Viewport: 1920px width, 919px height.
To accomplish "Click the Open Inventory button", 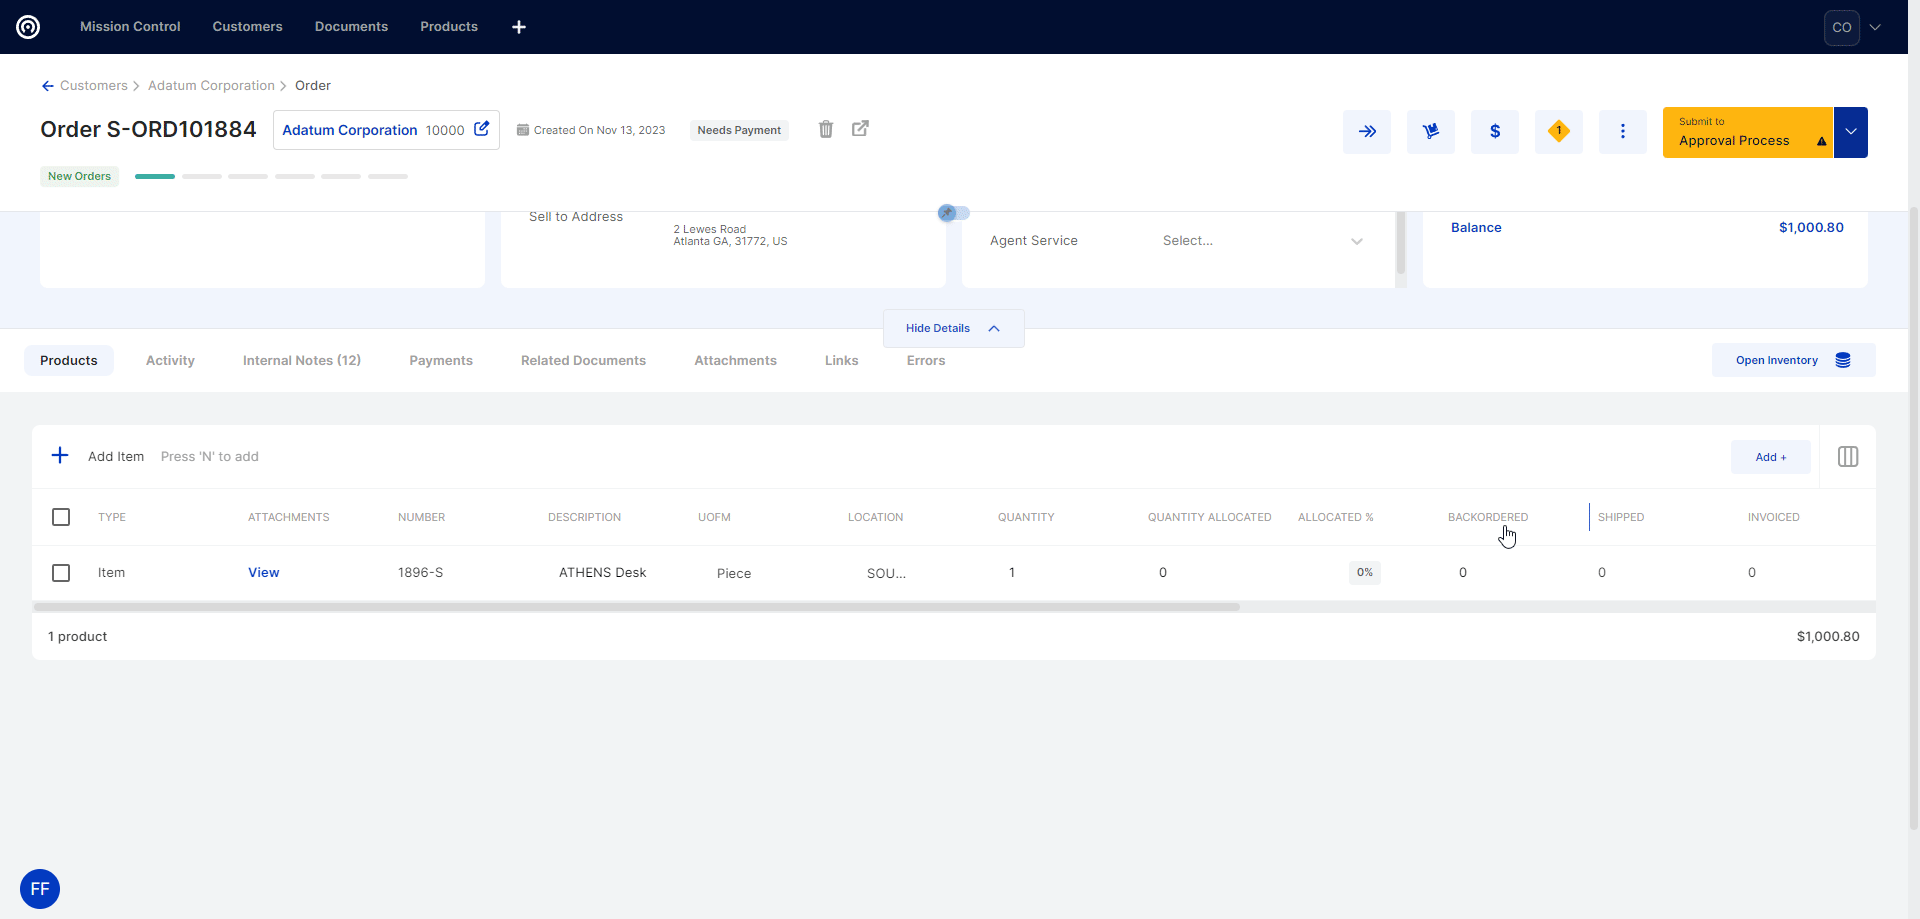I will (x=1792, y=361).
